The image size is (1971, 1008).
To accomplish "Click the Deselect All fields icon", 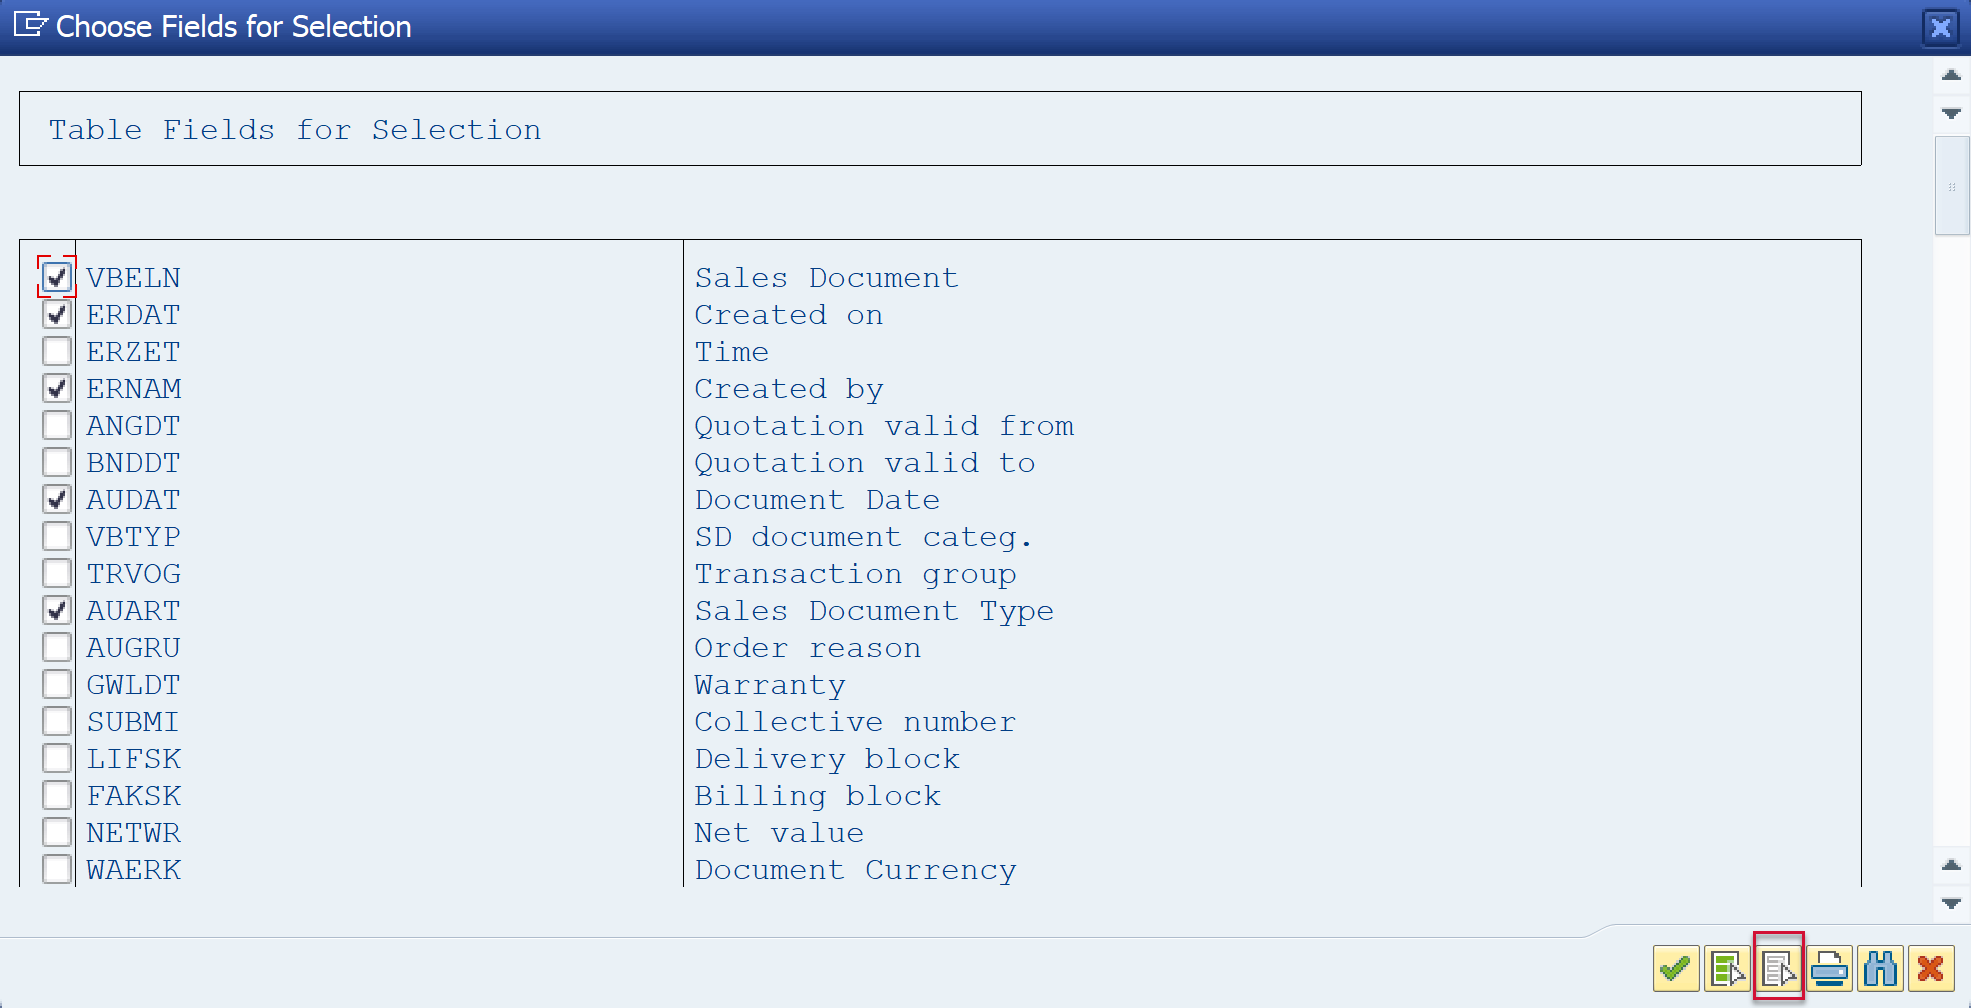I will point(1778,968).
